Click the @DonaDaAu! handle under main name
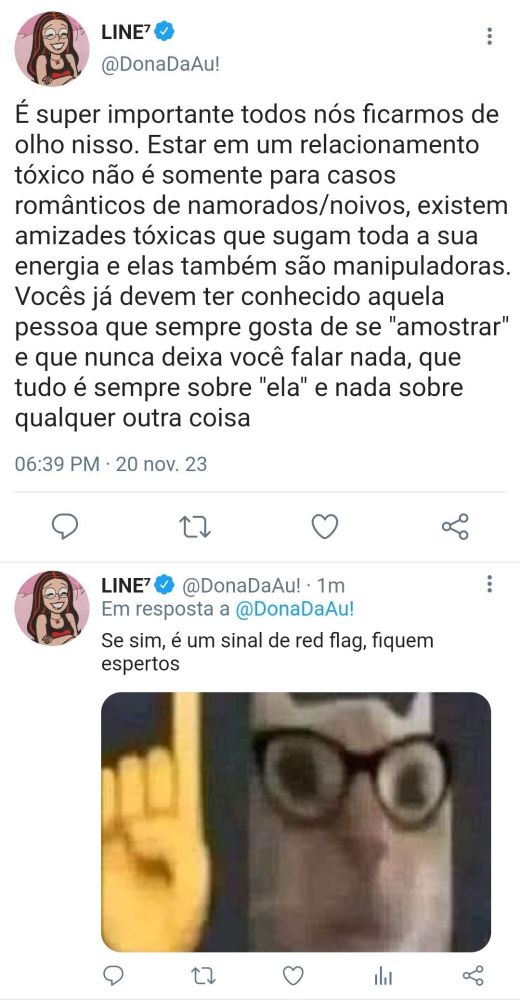 point(160,66)
